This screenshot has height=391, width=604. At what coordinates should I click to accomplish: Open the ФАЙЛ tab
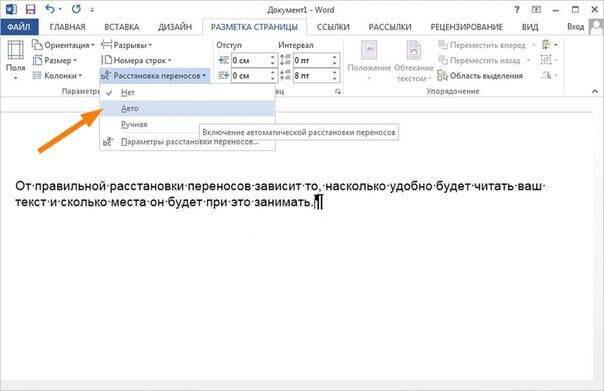point(19,27)
